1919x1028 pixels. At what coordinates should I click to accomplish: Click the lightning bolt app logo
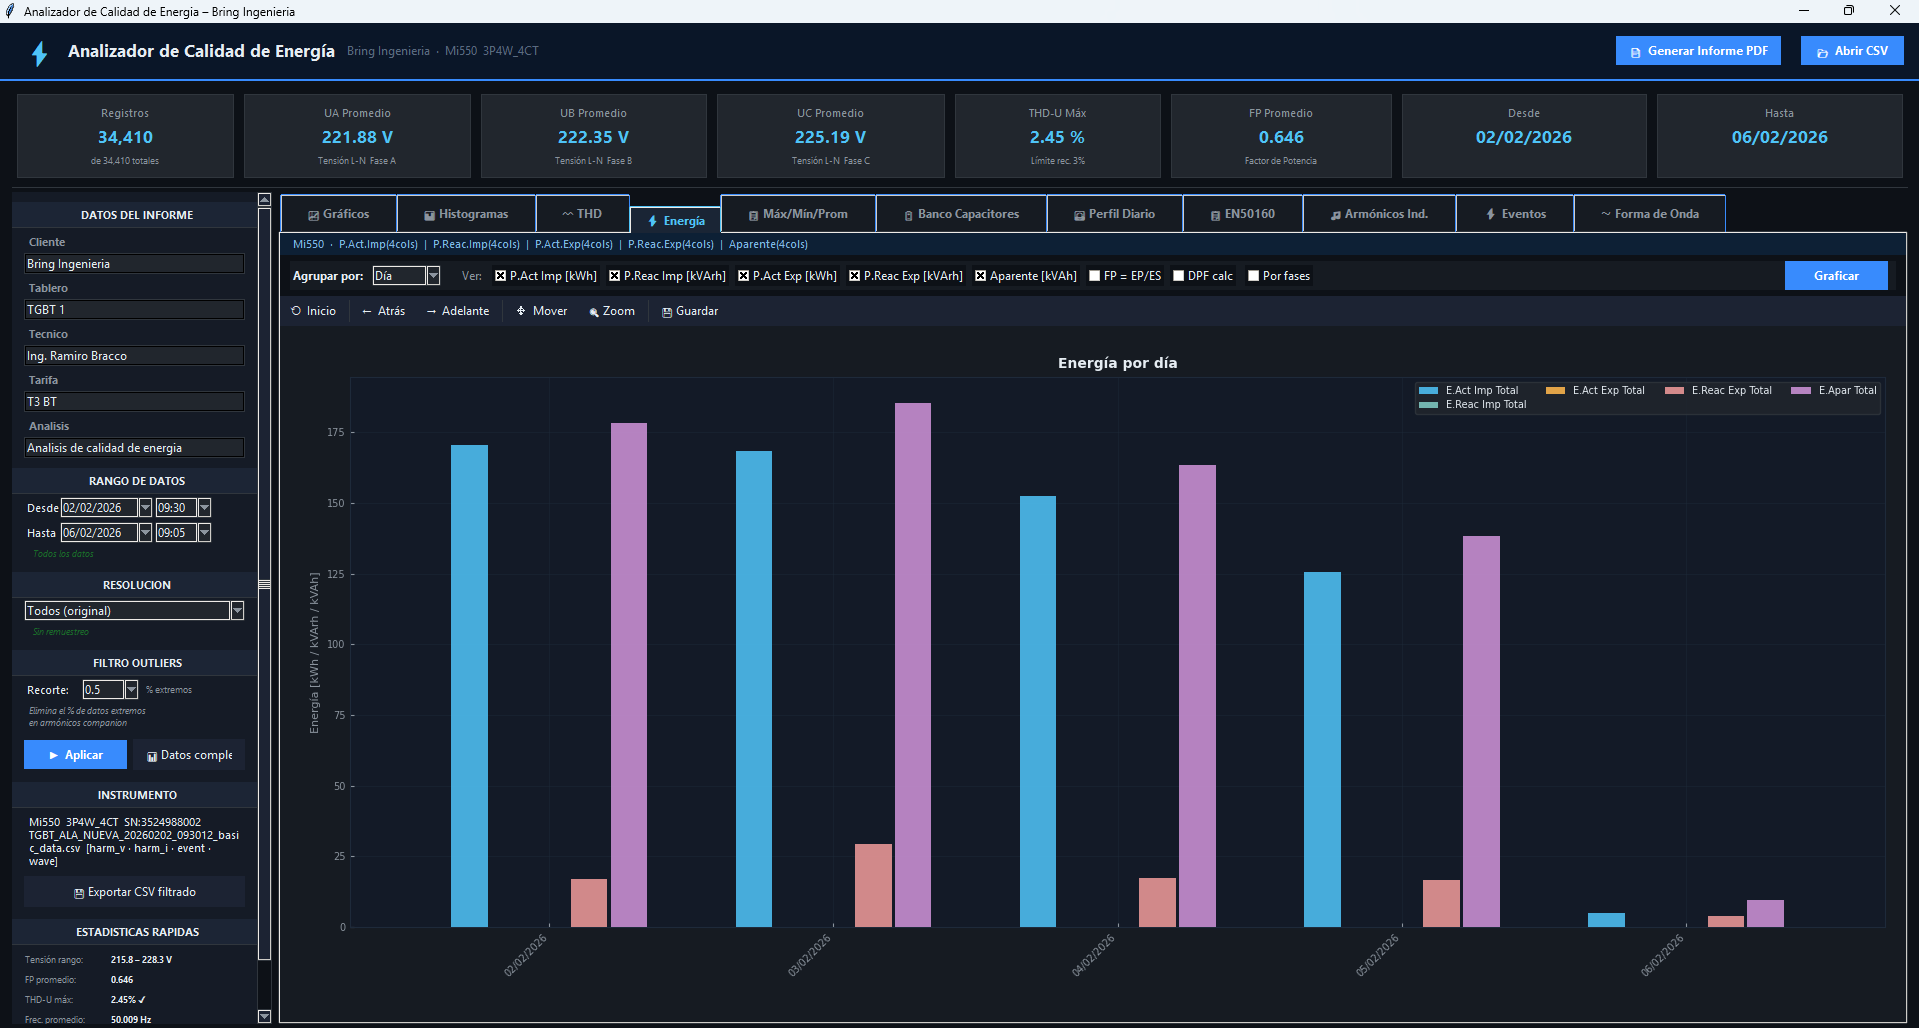[x=40, y=53]
